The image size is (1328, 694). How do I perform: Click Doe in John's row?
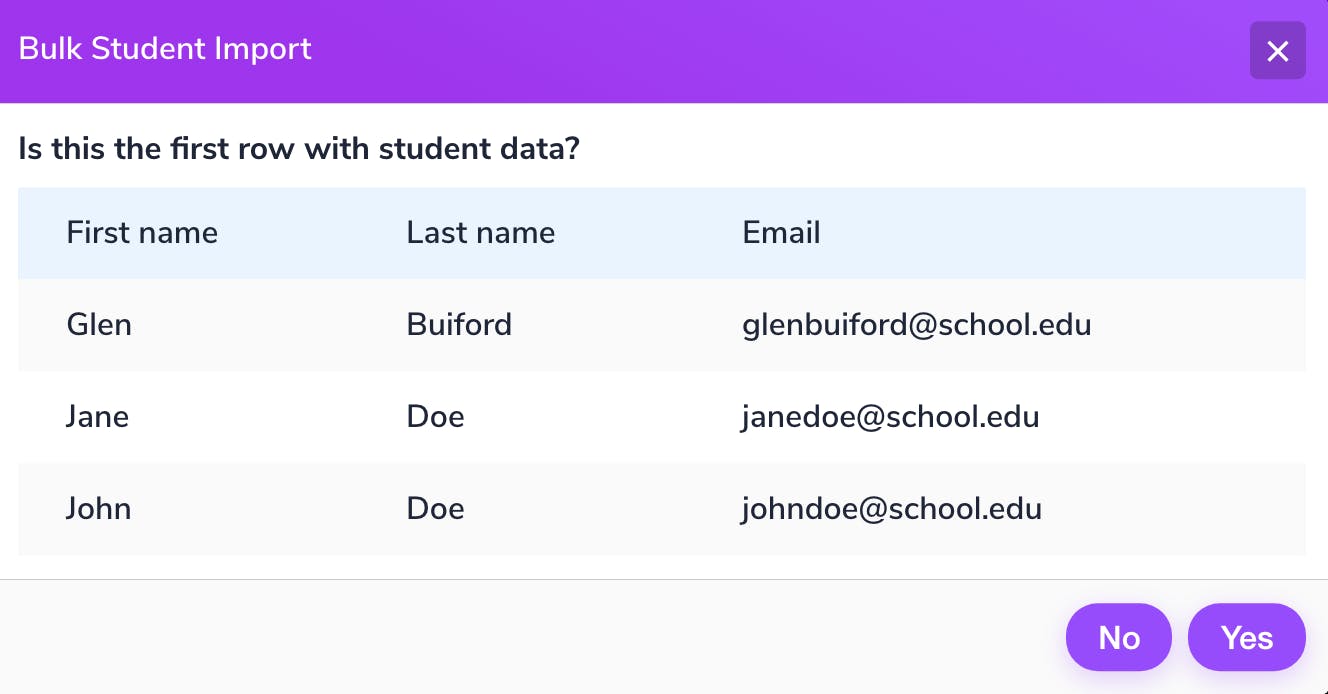435,509
